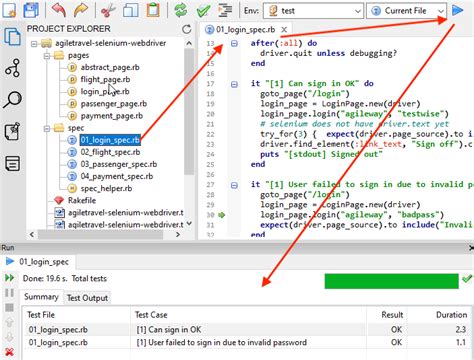
Task: Click the green test progress bar
Action: click(x=391, y=281)
